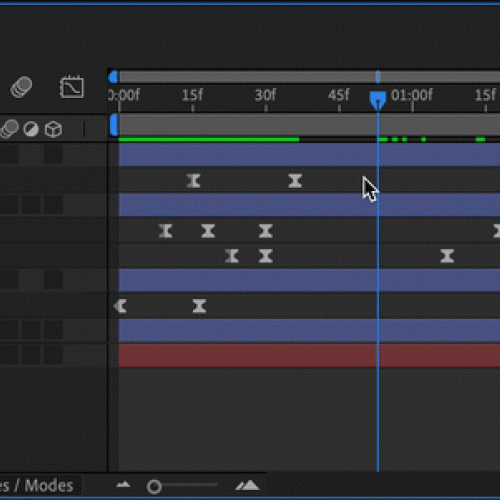Select the keyframe near 01:07f

click(447, 256)
